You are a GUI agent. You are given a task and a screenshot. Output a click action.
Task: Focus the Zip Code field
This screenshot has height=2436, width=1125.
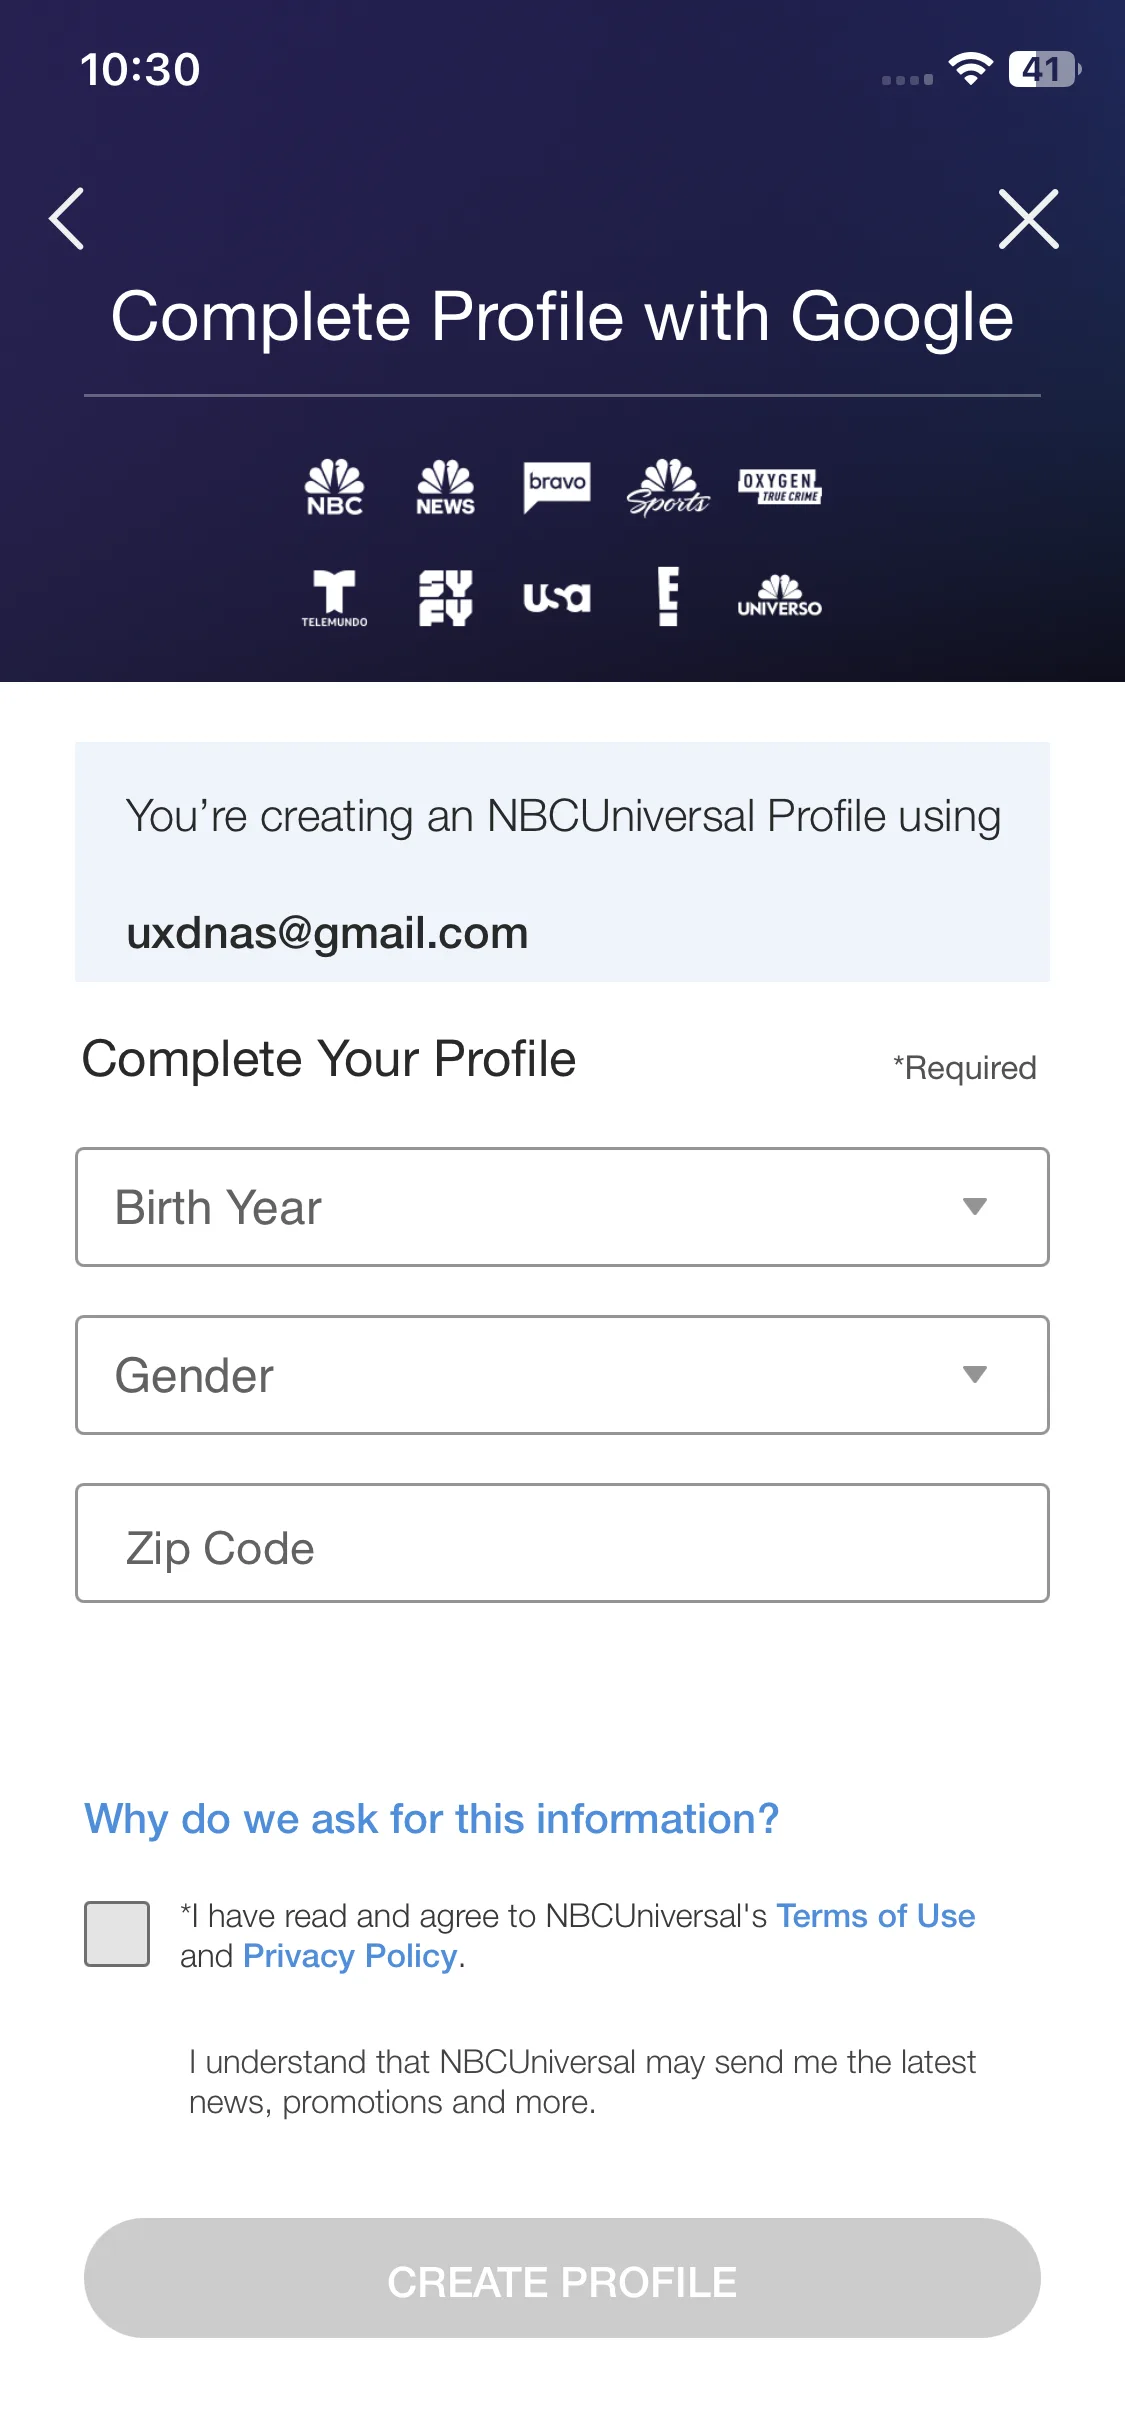(x=562, y=1543)
